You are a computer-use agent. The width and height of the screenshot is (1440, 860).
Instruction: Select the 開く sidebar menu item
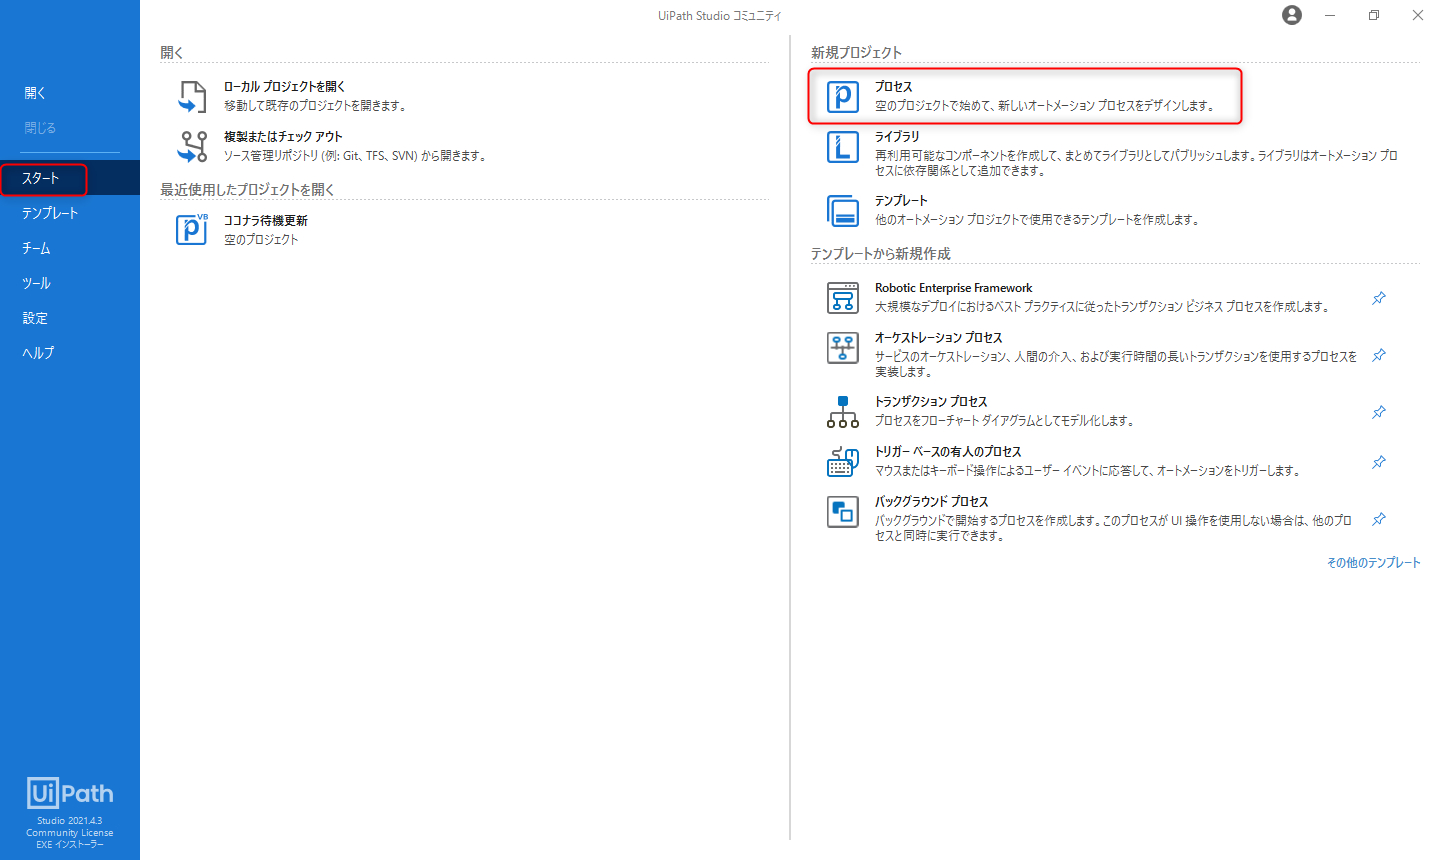70,93
